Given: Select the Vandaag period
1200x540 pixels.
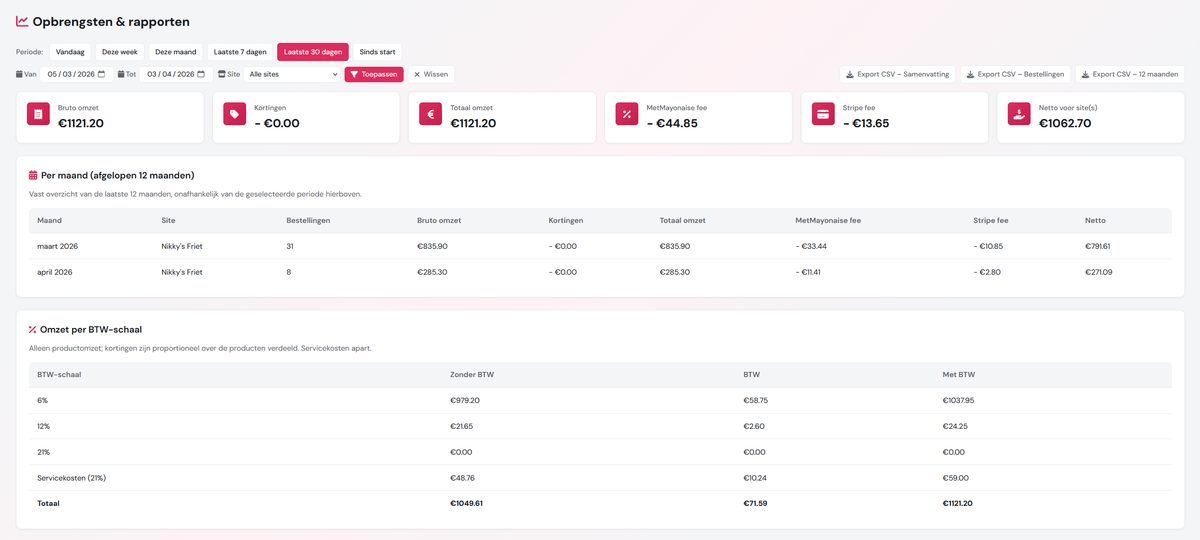Looking at the screenshot, I should 70,52.
